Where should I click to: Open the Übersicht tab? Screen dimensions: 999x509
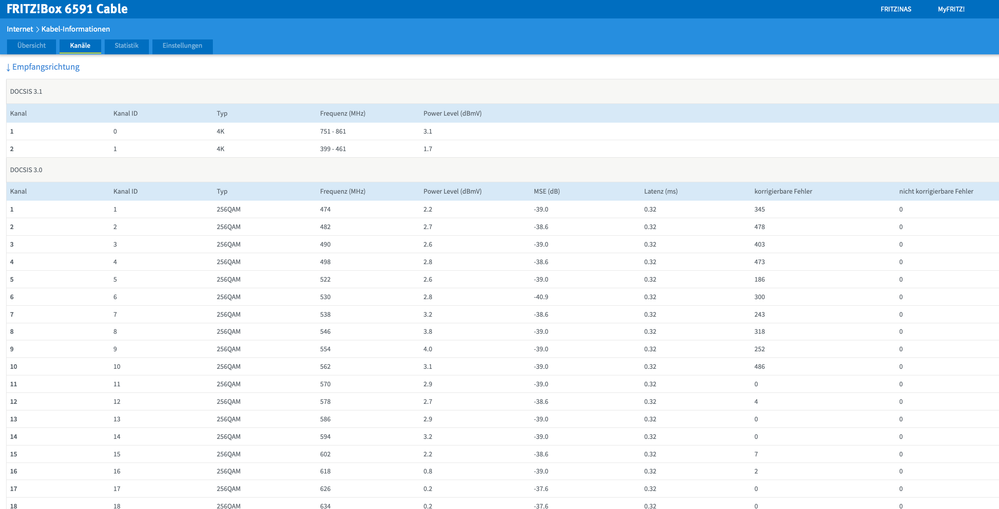(x=31, y=46)
